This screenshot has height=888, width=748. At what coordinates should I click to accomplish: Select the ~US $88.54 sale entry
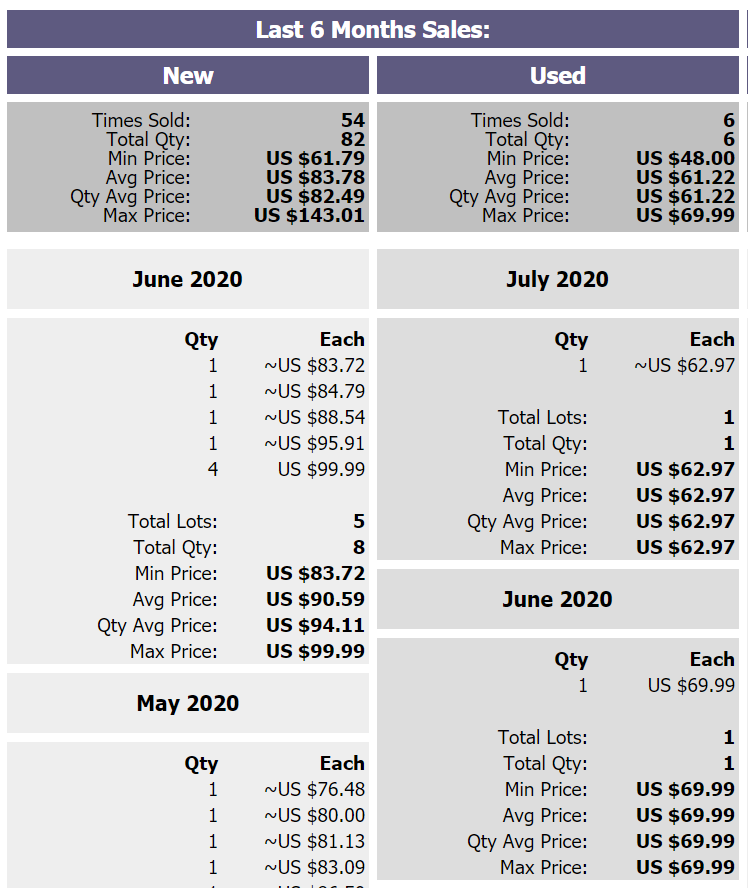pos(314,417)
